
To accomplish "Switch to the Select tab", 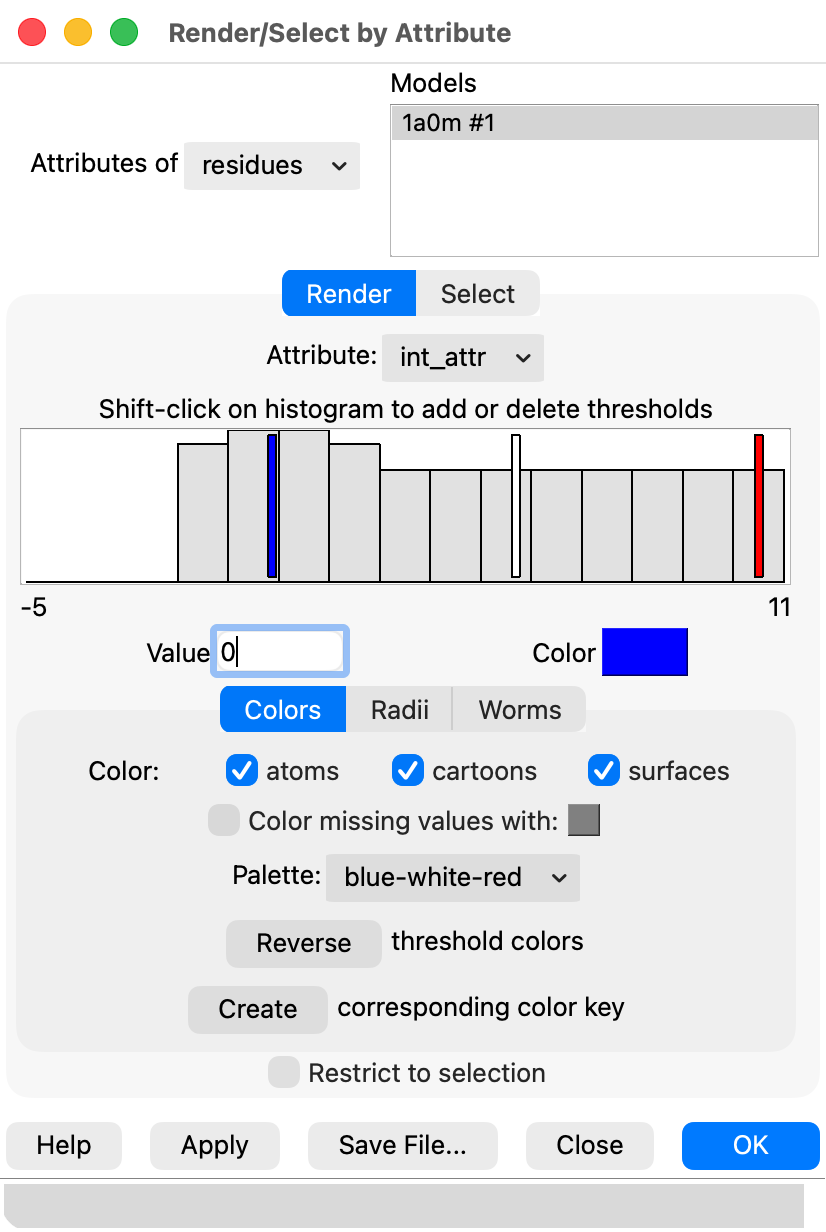I will tap(477, 294).
